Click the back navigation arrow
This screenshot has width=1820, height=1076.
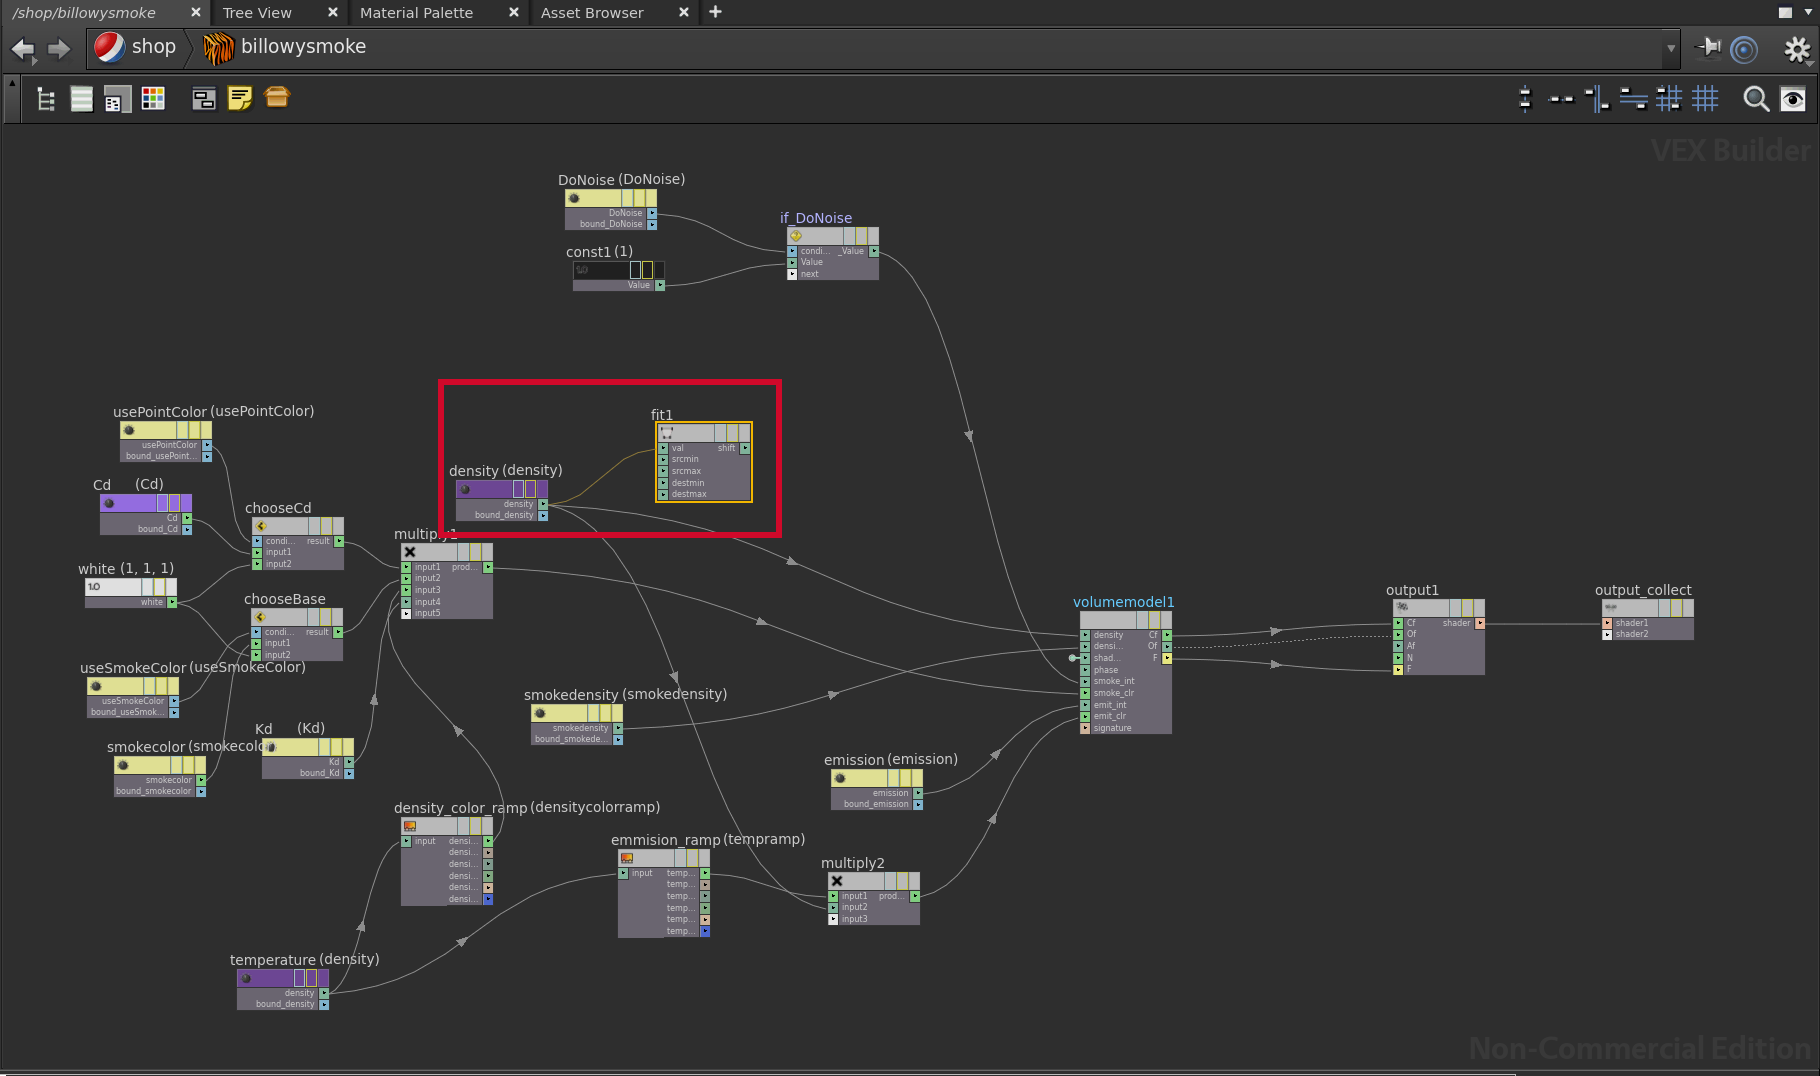(23, 49)
